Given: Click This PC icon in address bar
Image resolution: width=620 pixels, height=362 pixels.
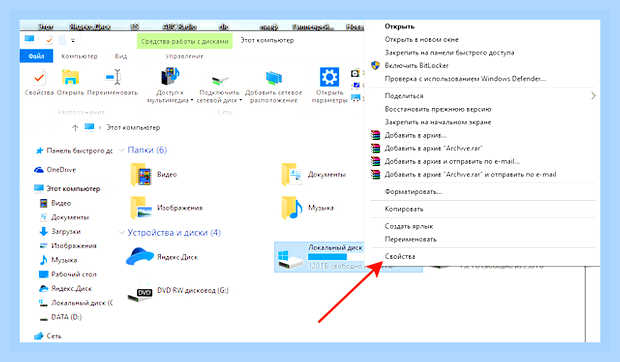Looking at the screenshot, I should tap(90, 127).
